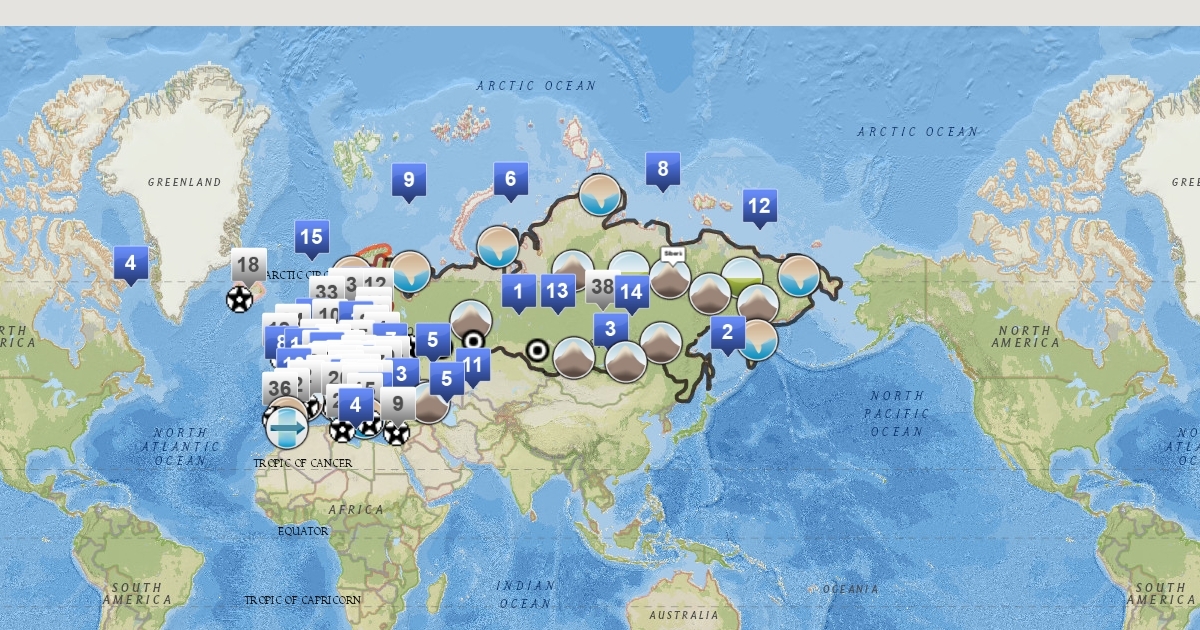1200x630 pixels.
Task: Select the gray 9 marker above Africa
Action: point(397,404)
